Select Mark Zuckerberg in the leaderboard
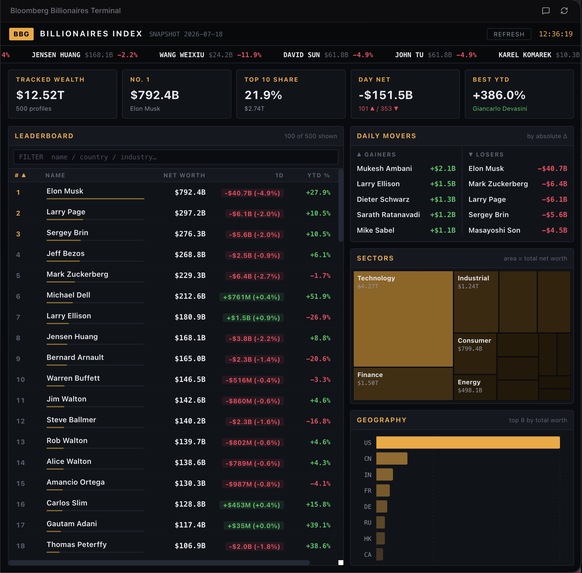Screen dimensions: 582x573 [x=174, y=275]
